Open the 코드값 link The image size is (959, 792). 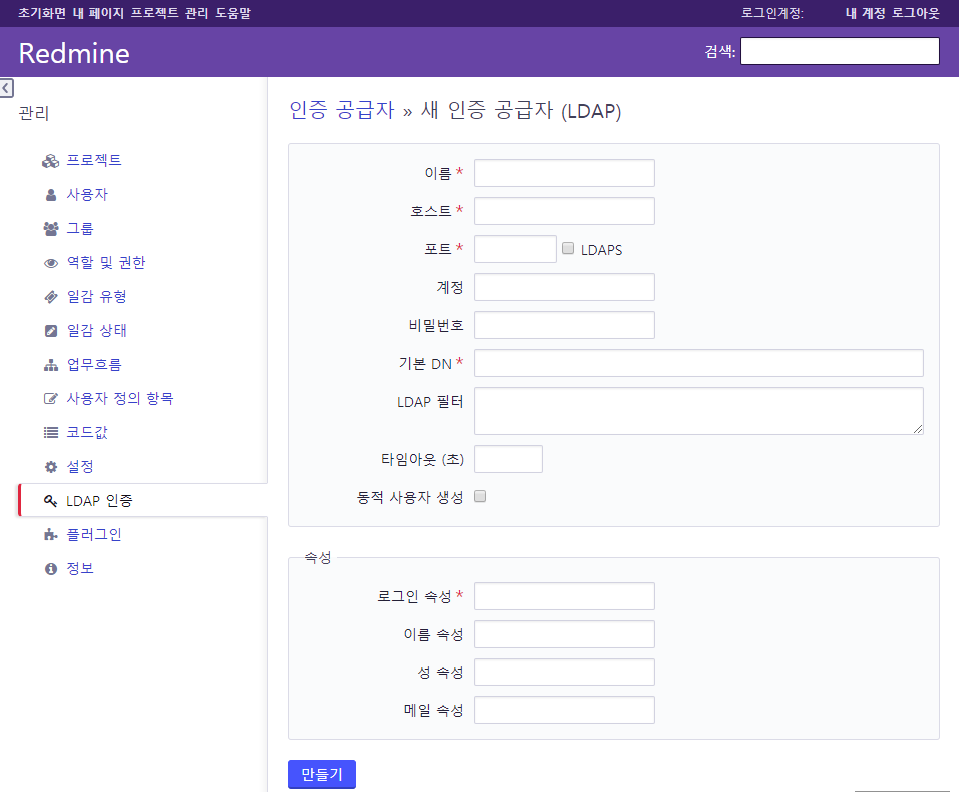(x=87, y=432)
